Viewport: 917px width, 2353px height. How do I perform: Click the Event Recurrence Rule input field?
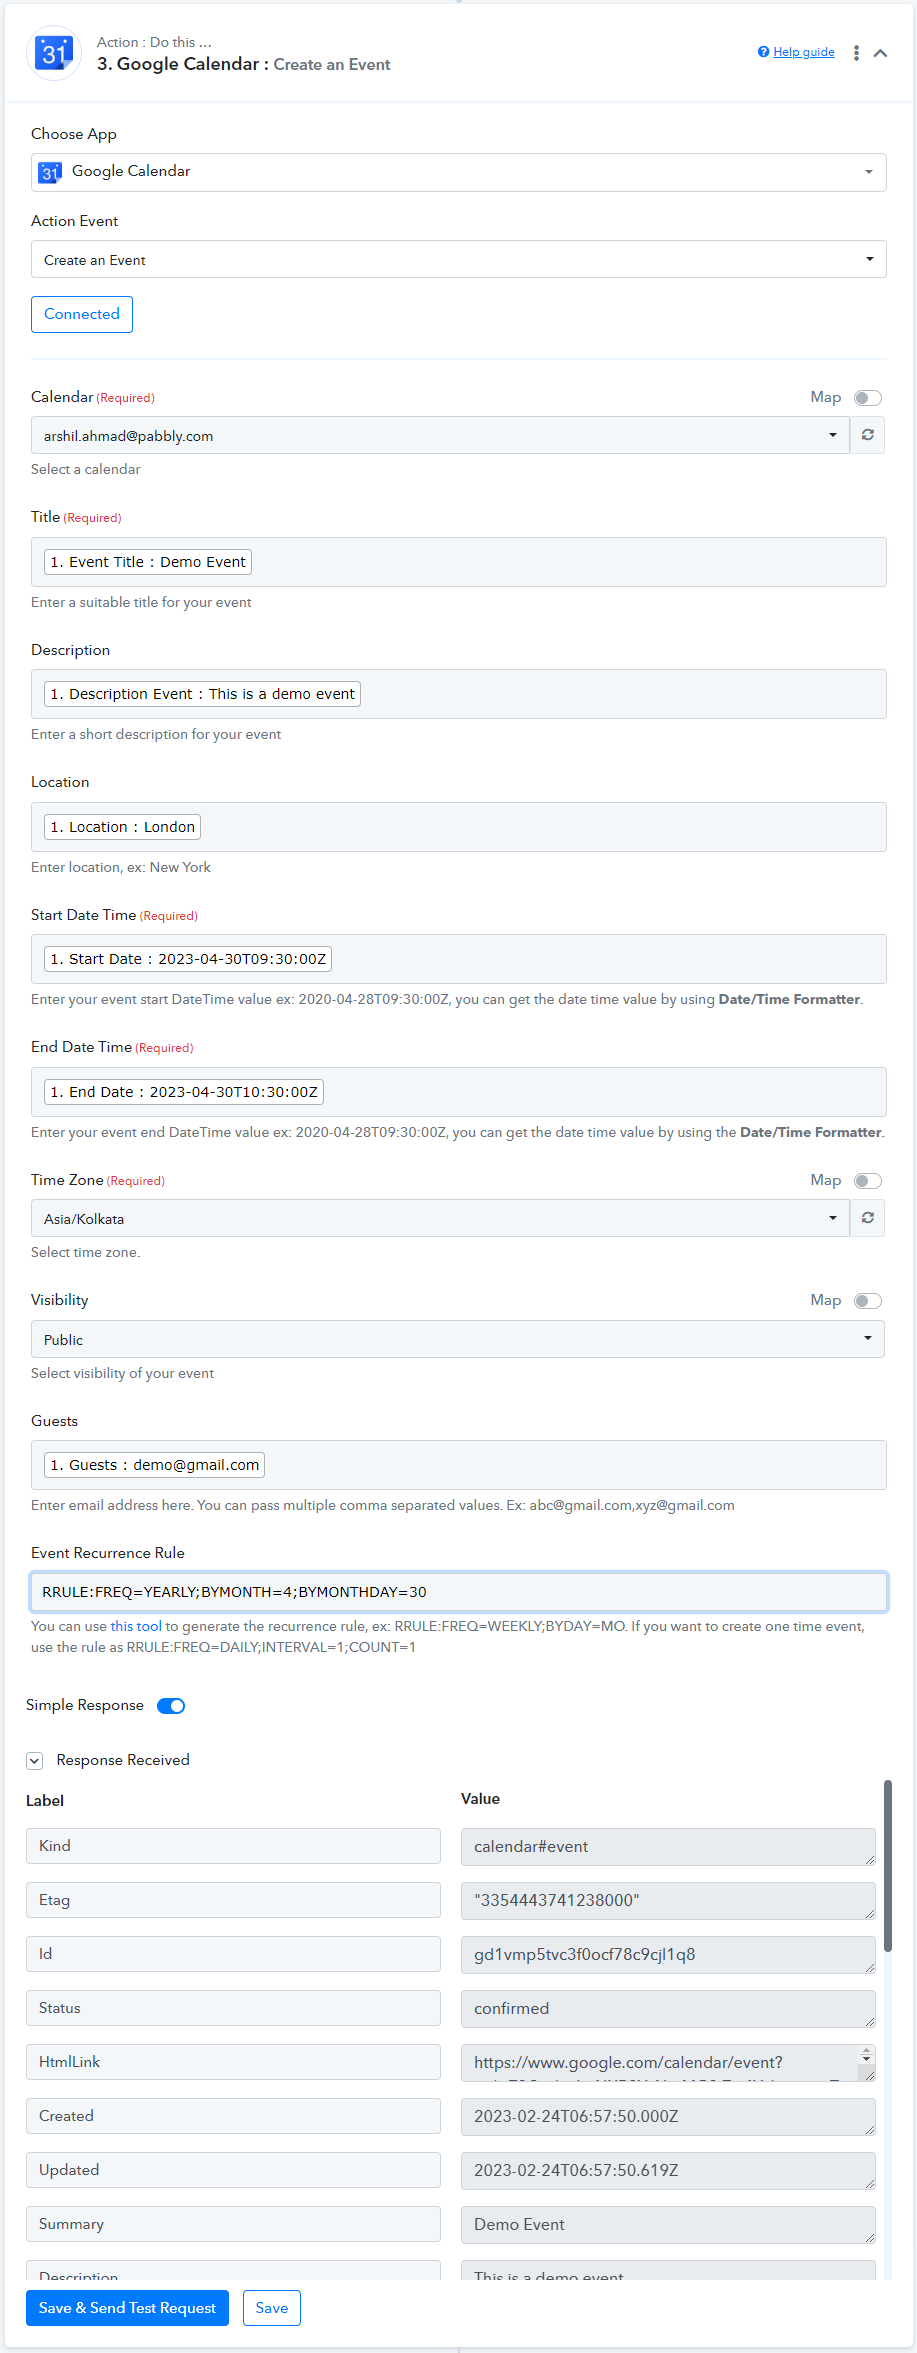pos(459,1592)
